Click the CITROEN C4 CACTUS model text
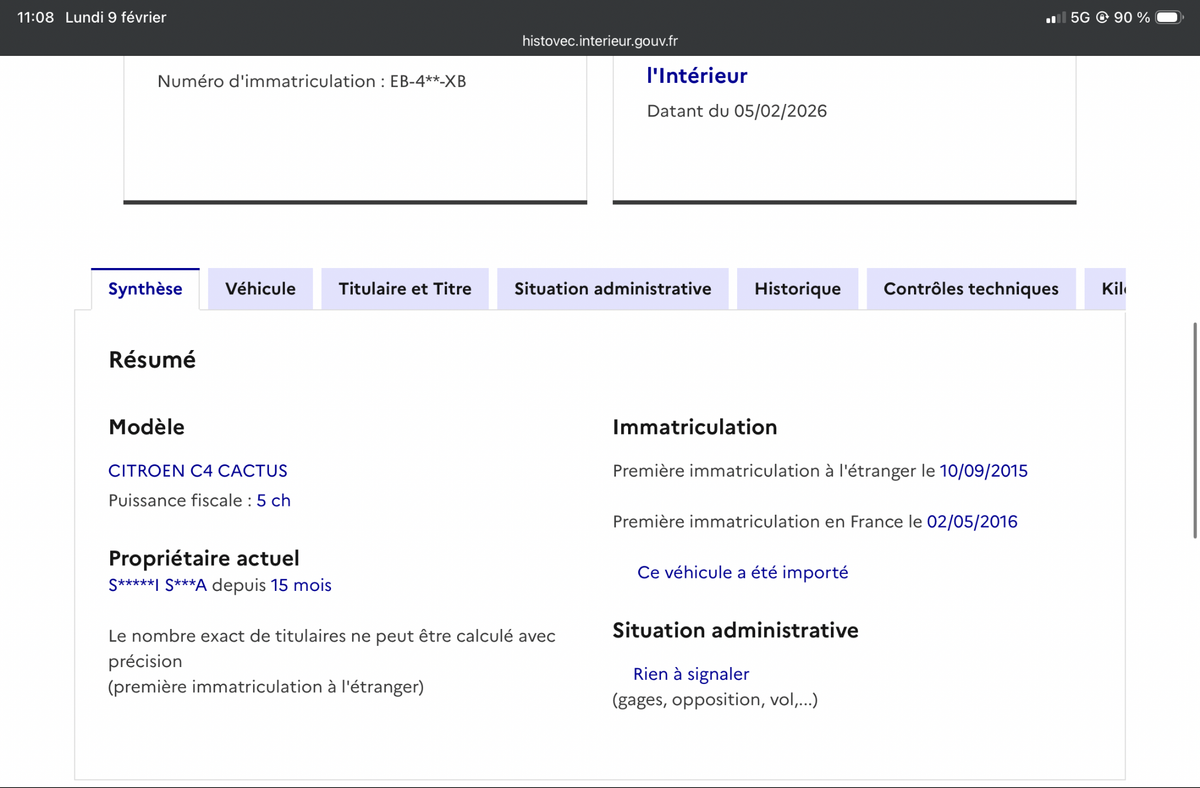The image size is (1200, 788). pyautogui.click(x=198, y=471)
